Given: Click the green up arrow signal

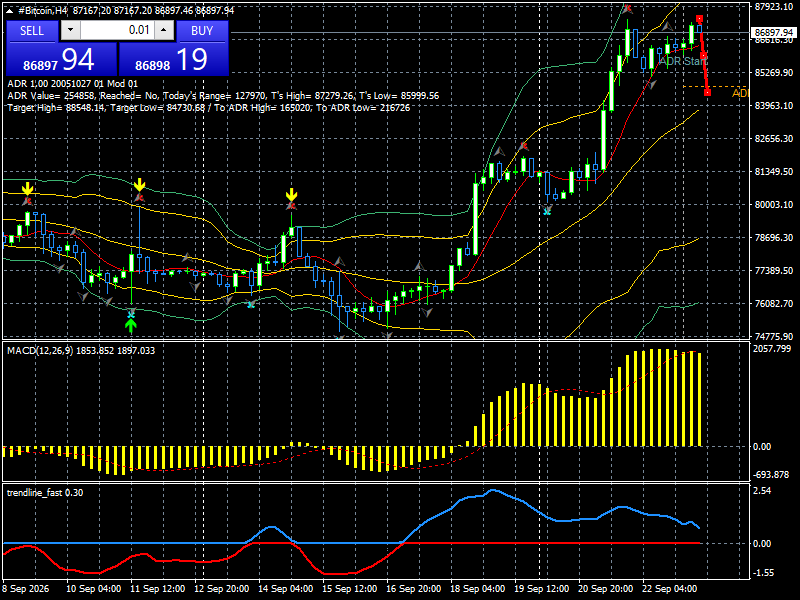Looking at the screenshot, I should [131, 326].
